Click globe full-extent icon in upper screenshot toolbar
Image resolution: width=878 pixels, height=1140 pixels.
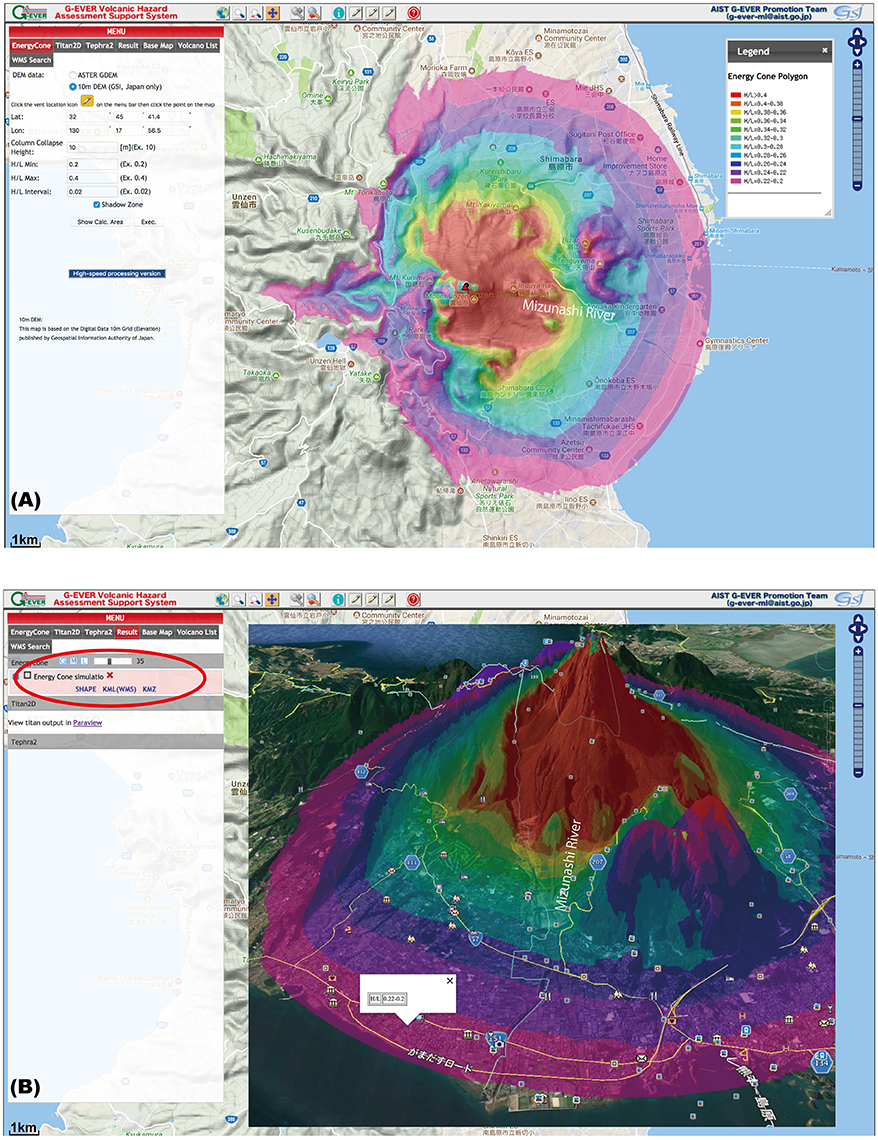coord(222,12)
